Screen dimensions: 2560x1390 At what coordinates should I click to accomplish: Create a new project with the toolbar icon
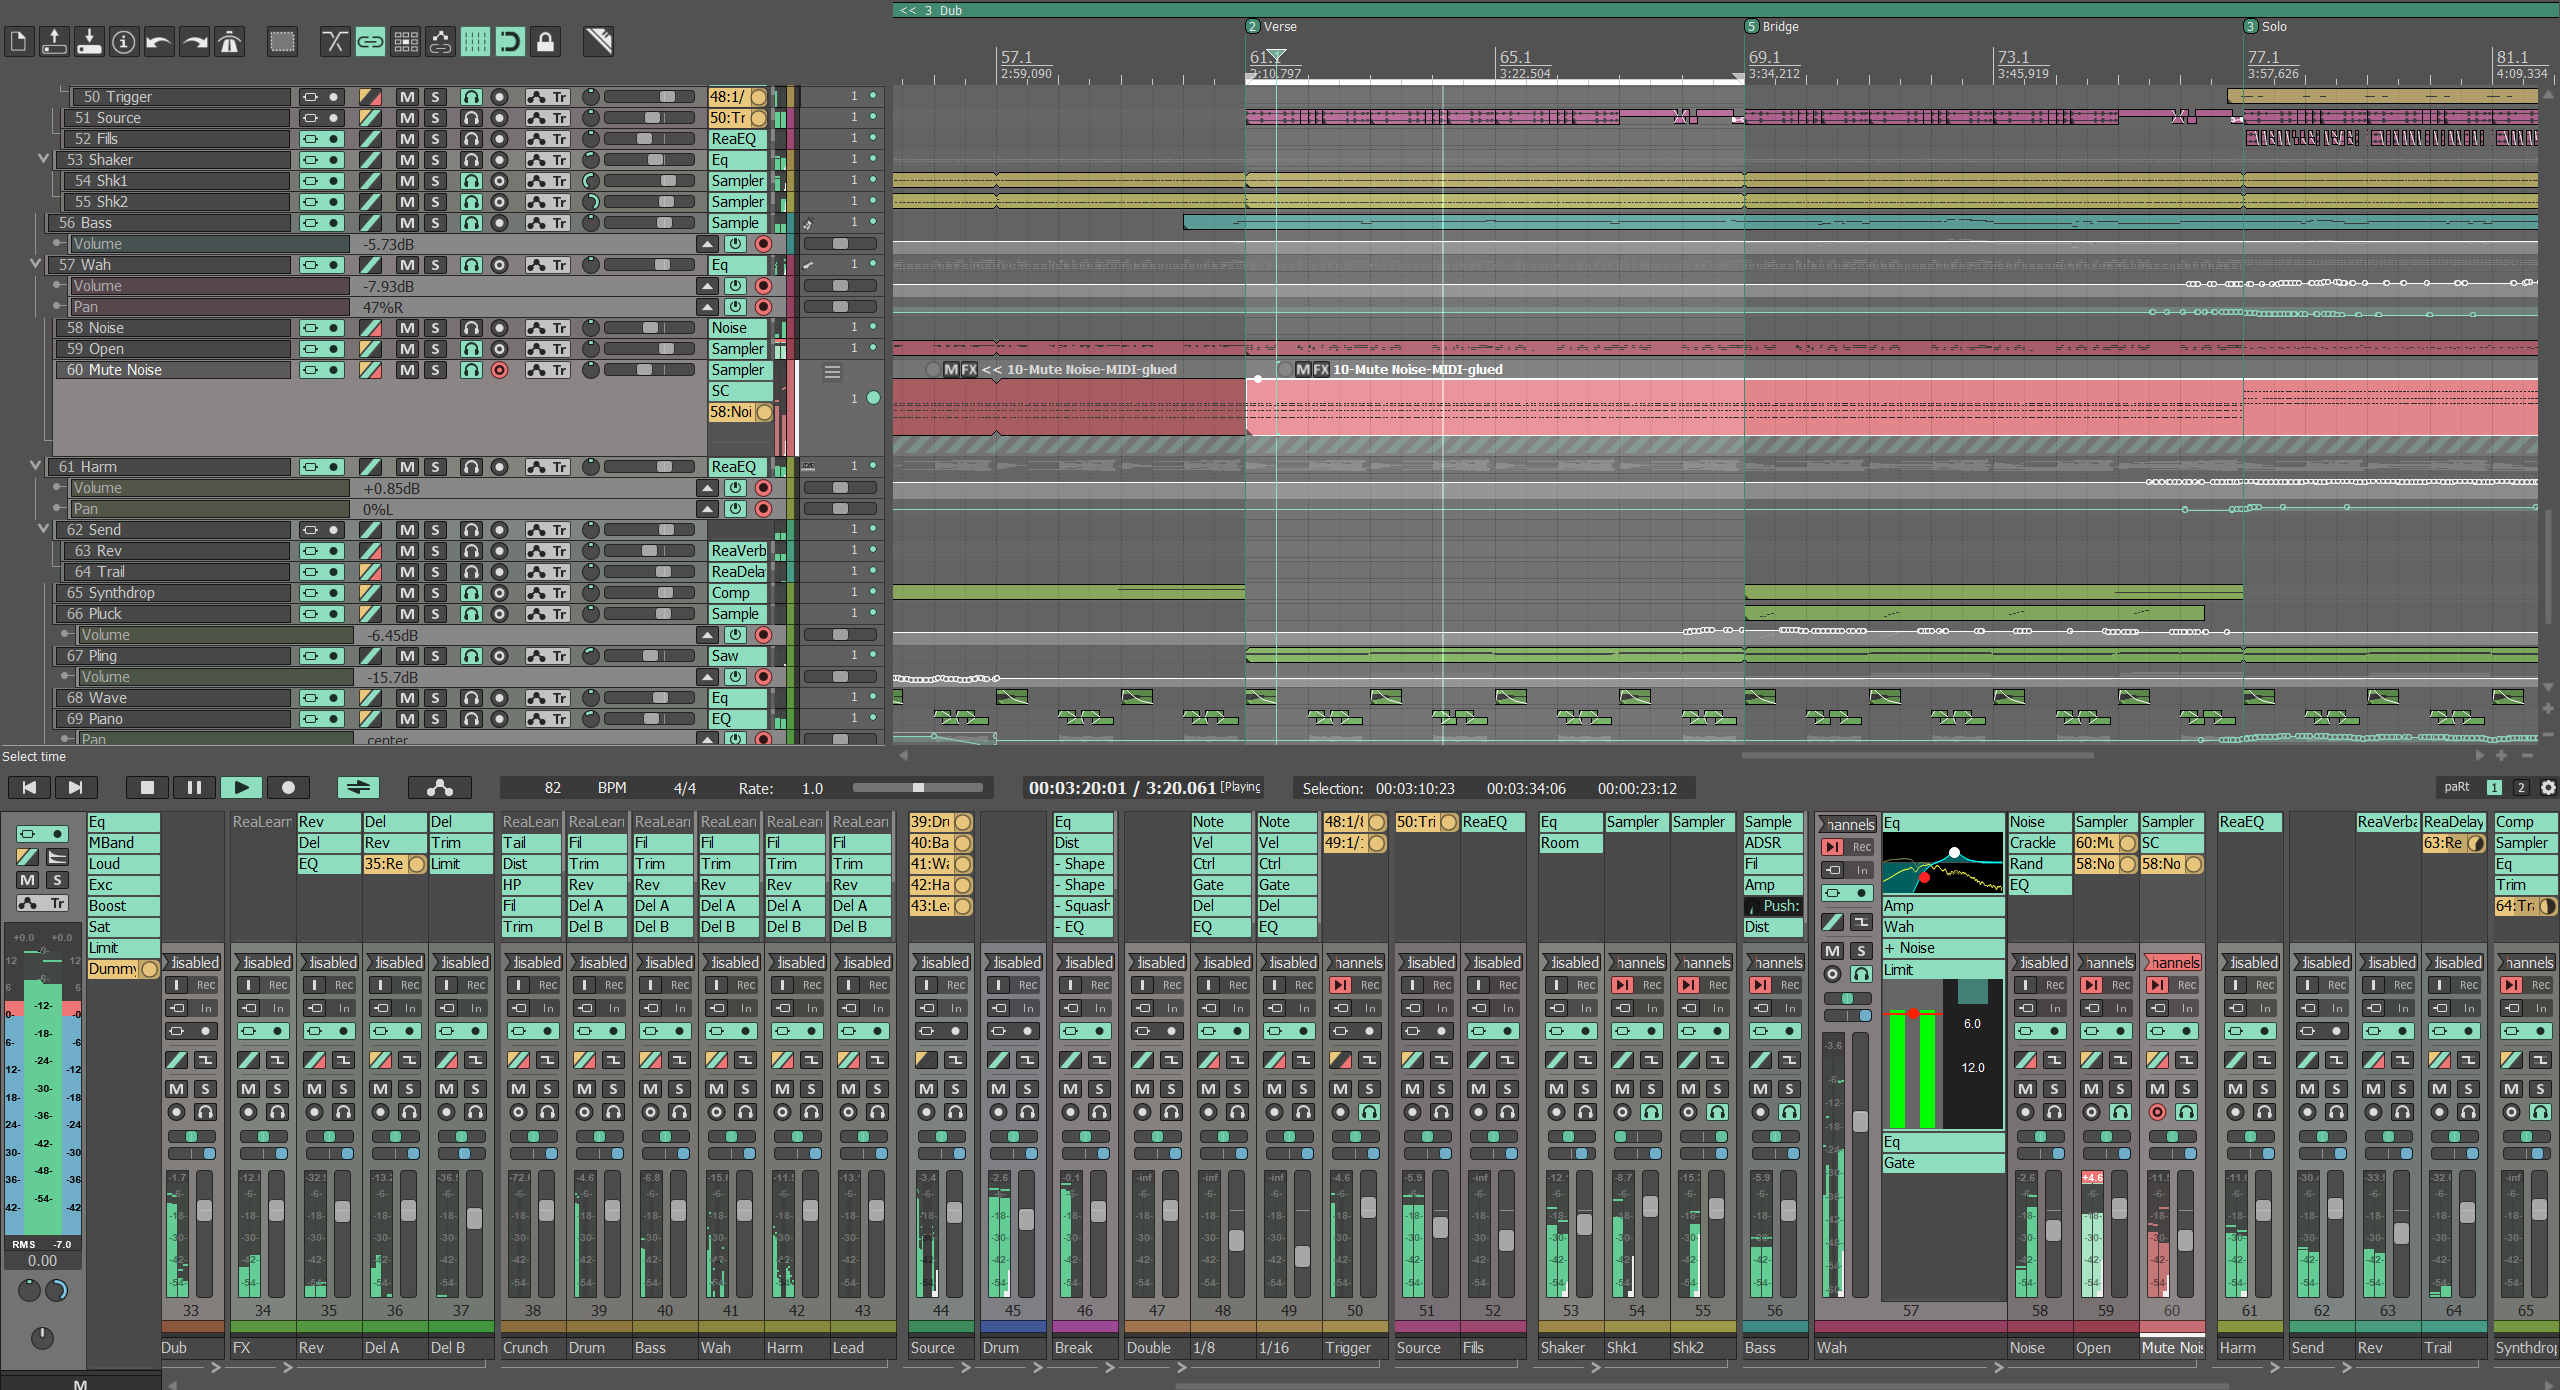(x=19, y=42)
